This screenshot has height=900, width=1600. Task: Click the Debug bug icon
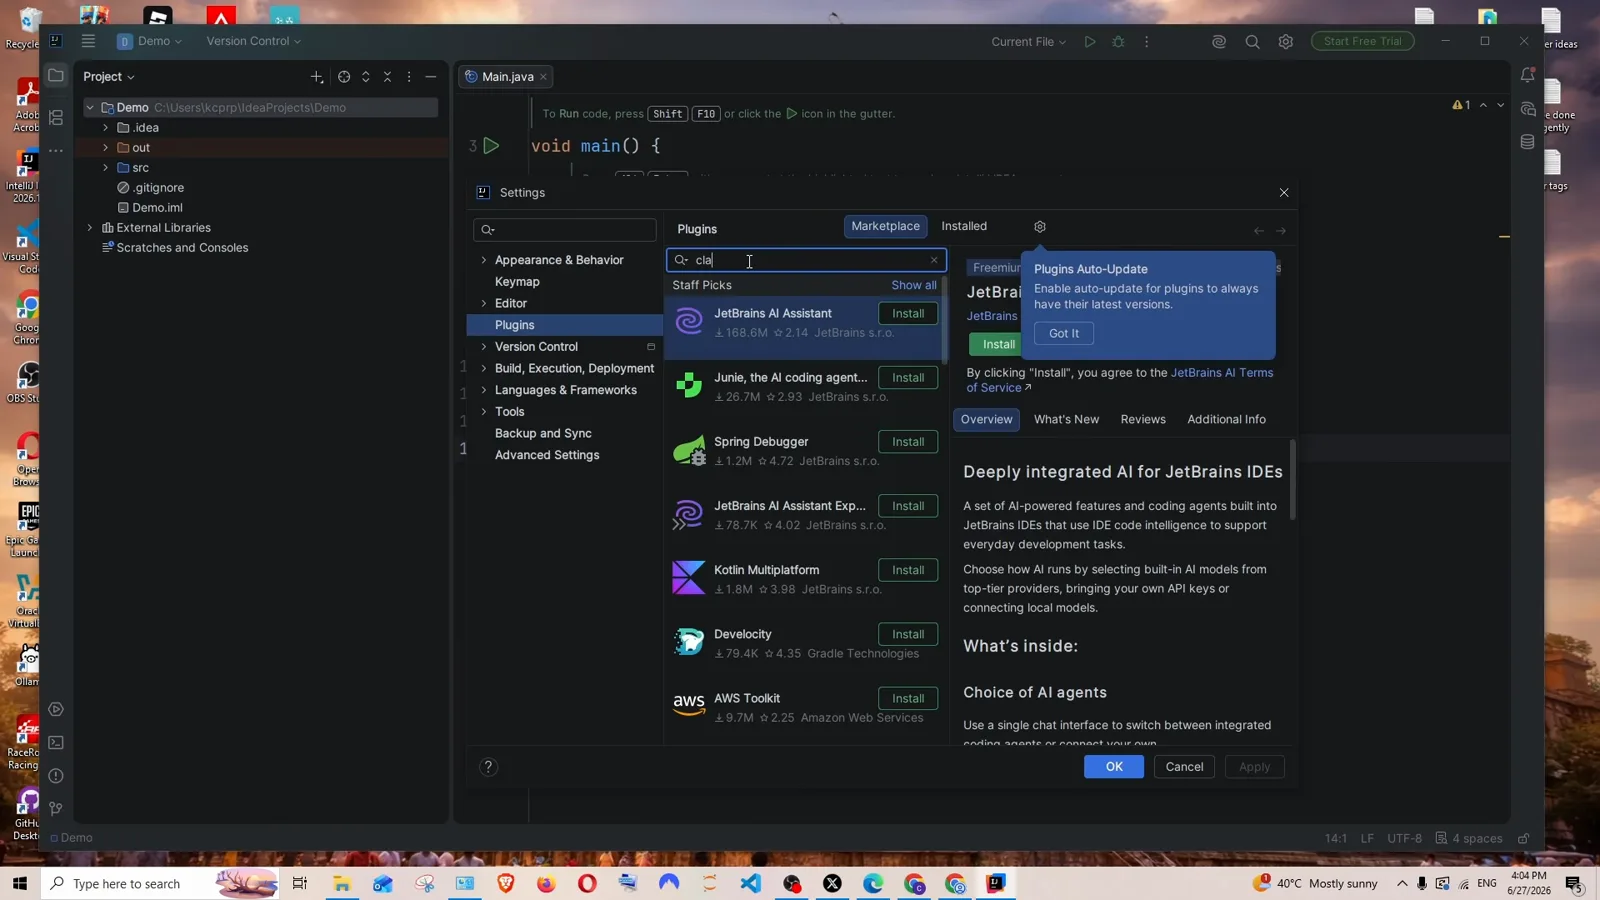pyautogui.click(x=1118, y=41)
